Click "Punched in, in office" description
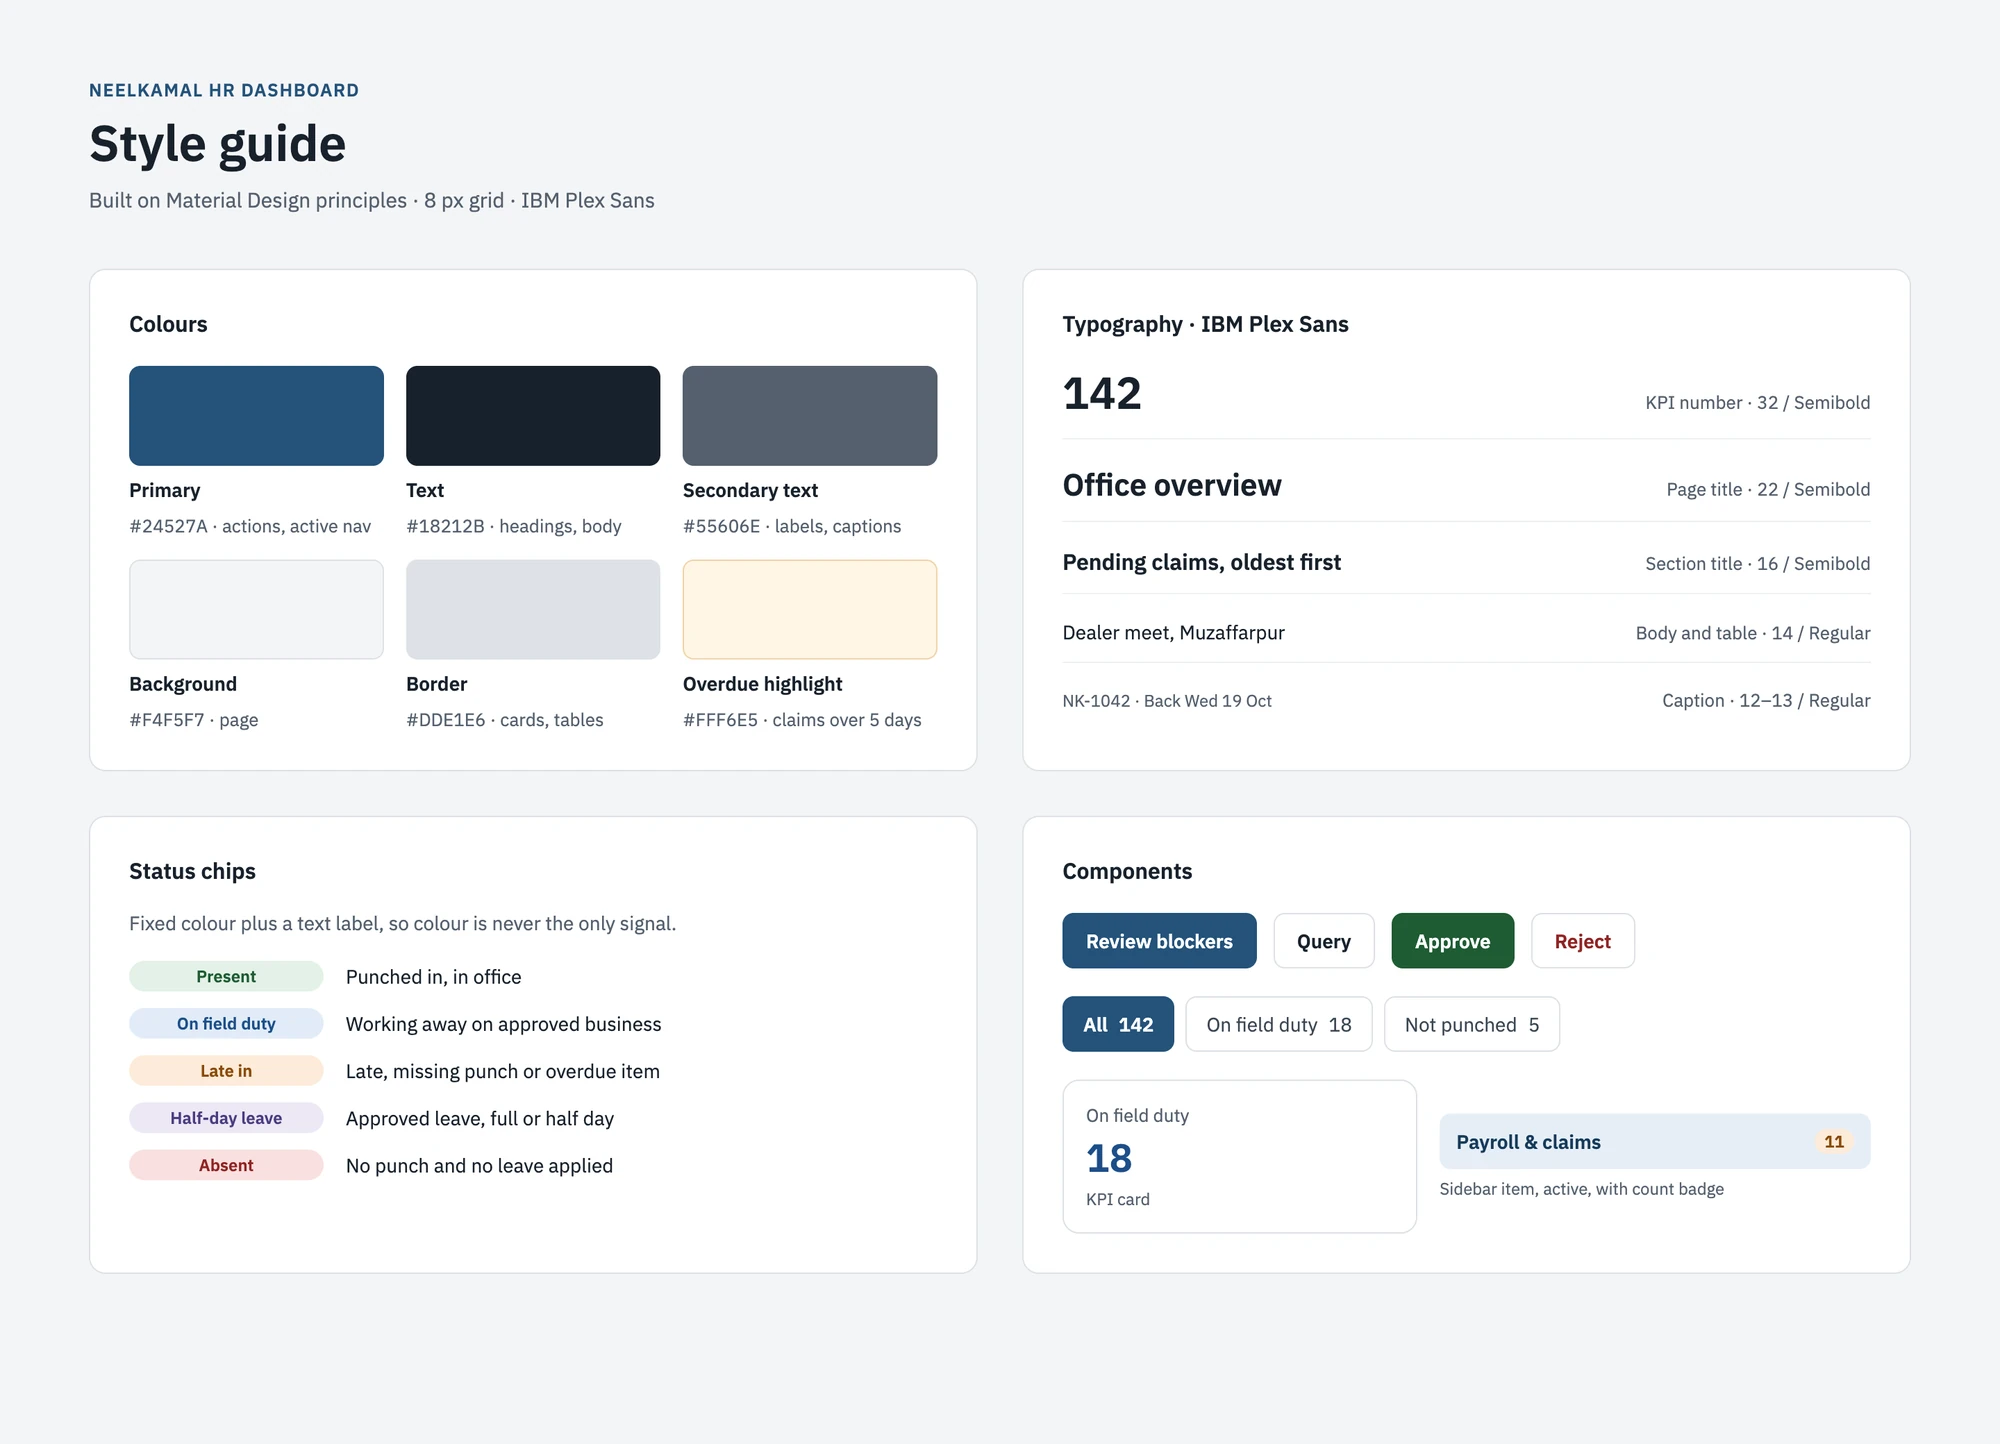 (434, 977)
